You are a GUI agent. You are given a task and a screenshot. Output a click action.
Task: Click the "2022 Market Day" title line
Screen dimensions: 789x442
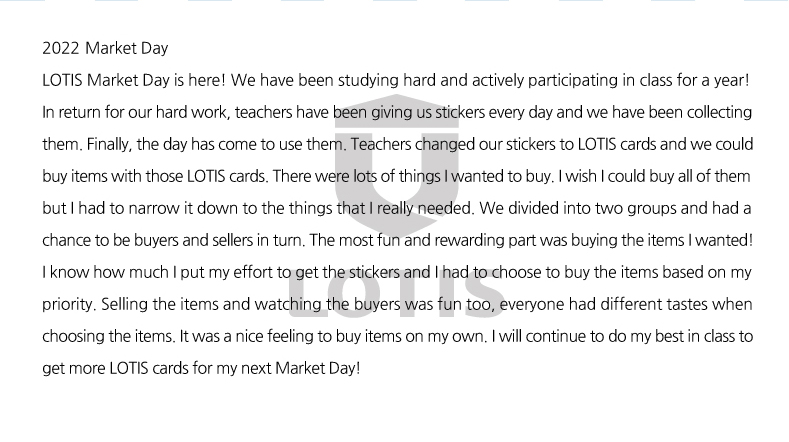coord(105,48)
